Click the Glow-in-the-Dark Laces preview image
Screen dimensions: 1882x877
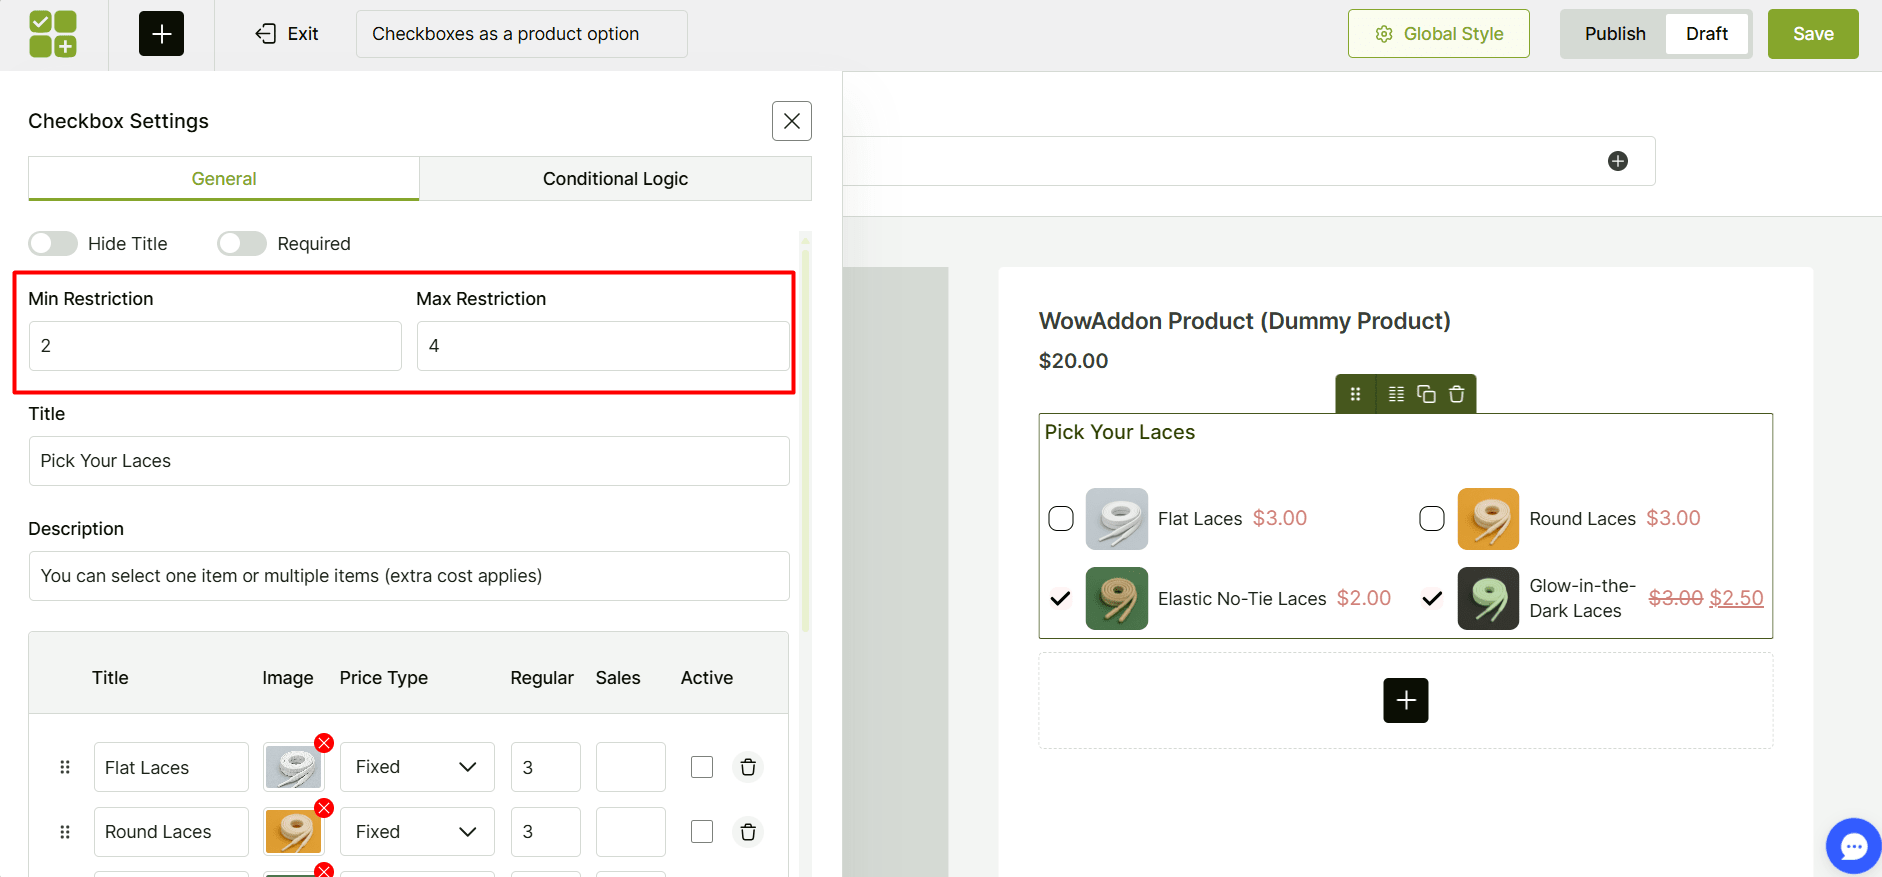(x=1488, y=598)
